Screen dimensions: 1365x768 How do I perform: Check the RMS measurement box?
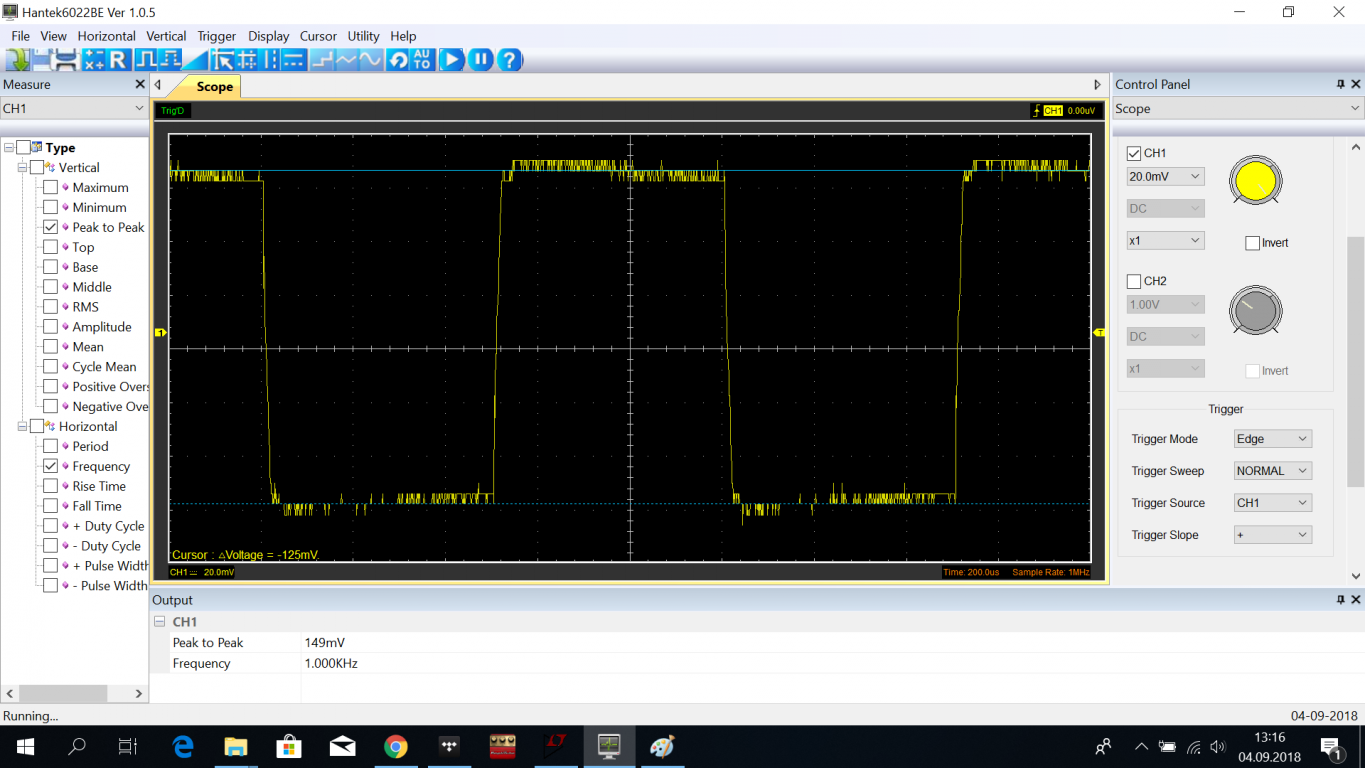click(50, 307)
